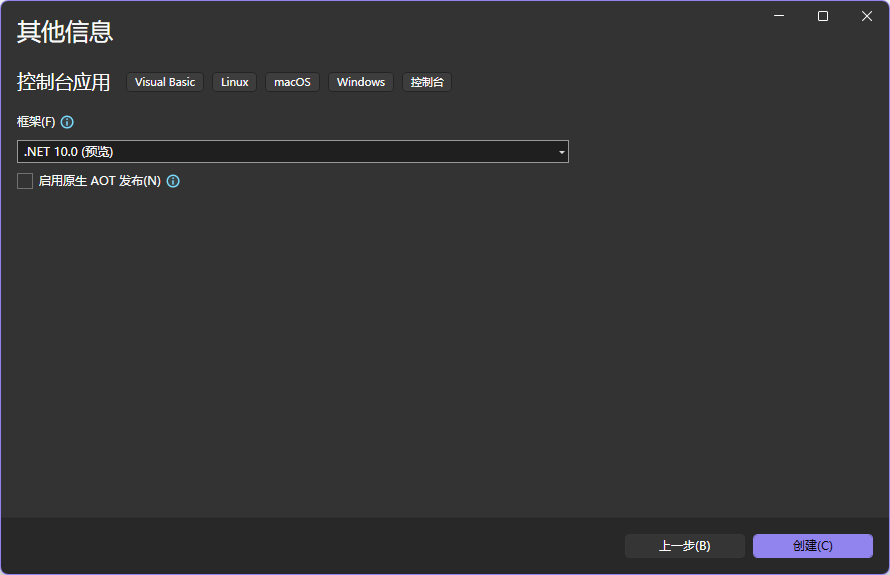Click the 启用原生 AOT 发布(N) label text
This screenshot has height=575, width=890.
[99, 181]
